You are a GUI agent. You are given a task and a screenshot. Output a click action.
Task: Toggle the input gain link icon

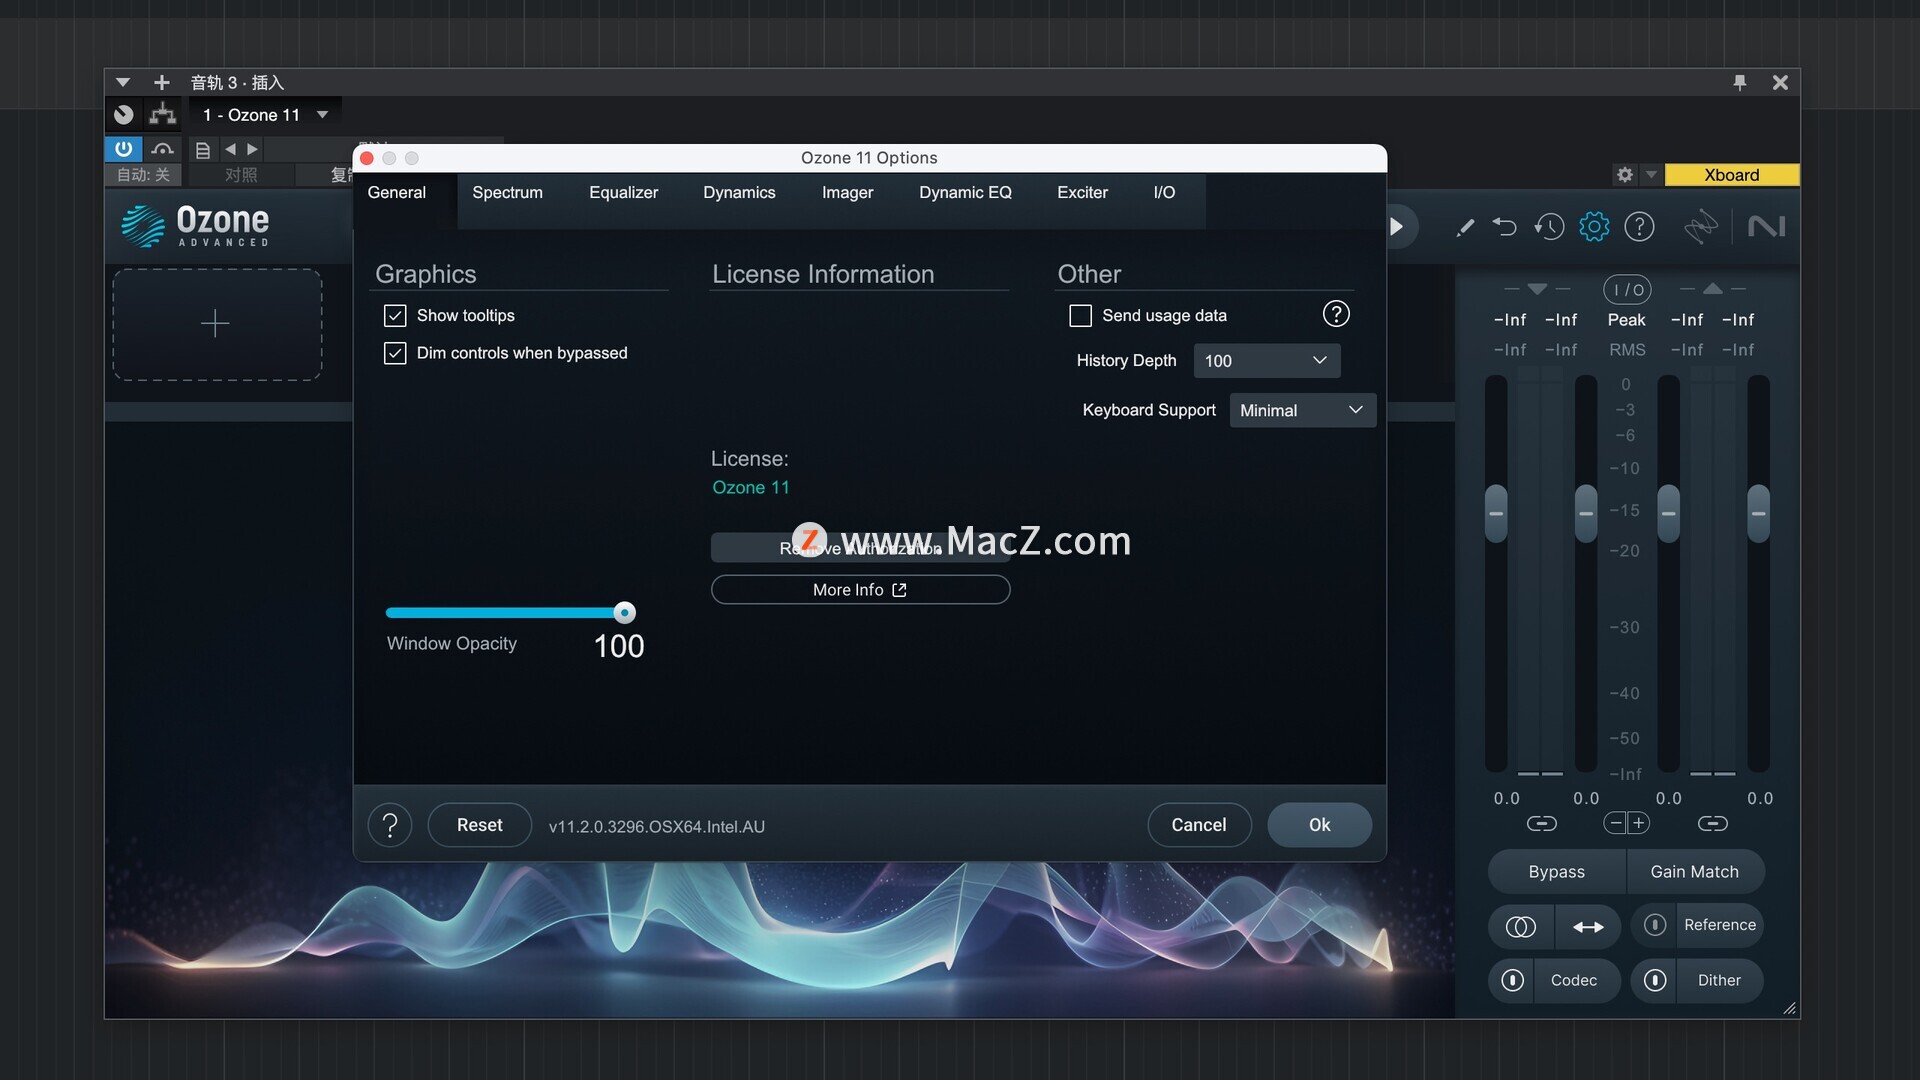[x=1541, y=823]
